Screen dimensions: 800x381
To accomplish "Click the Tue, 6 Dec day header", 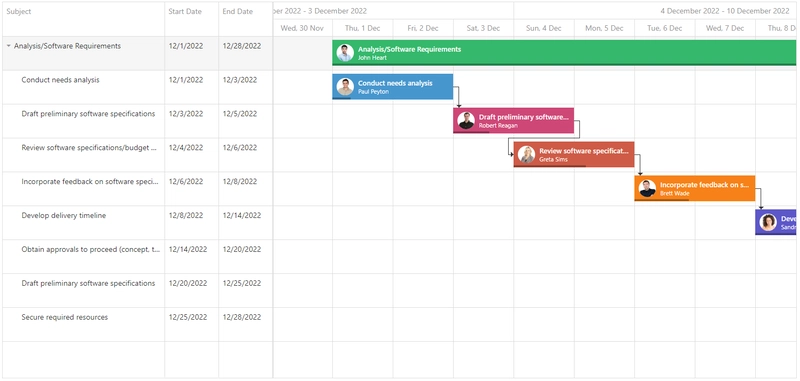I will [664, 28].
